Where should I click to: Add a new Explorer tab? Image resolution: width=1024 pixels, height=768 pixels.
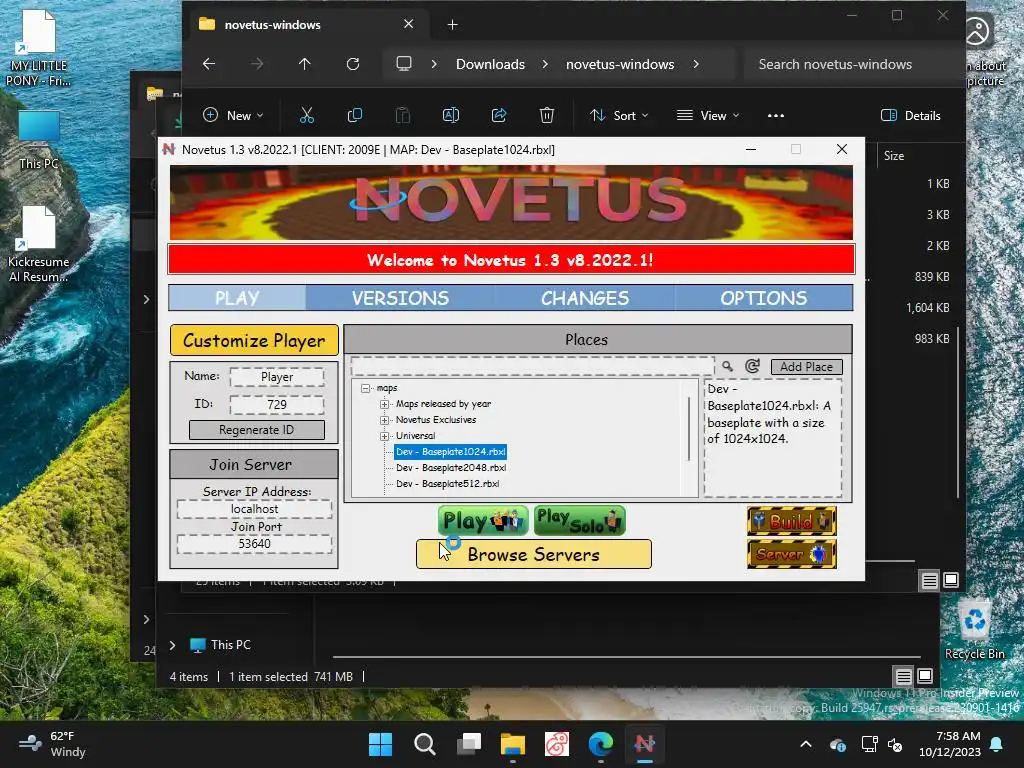[453, 25]
